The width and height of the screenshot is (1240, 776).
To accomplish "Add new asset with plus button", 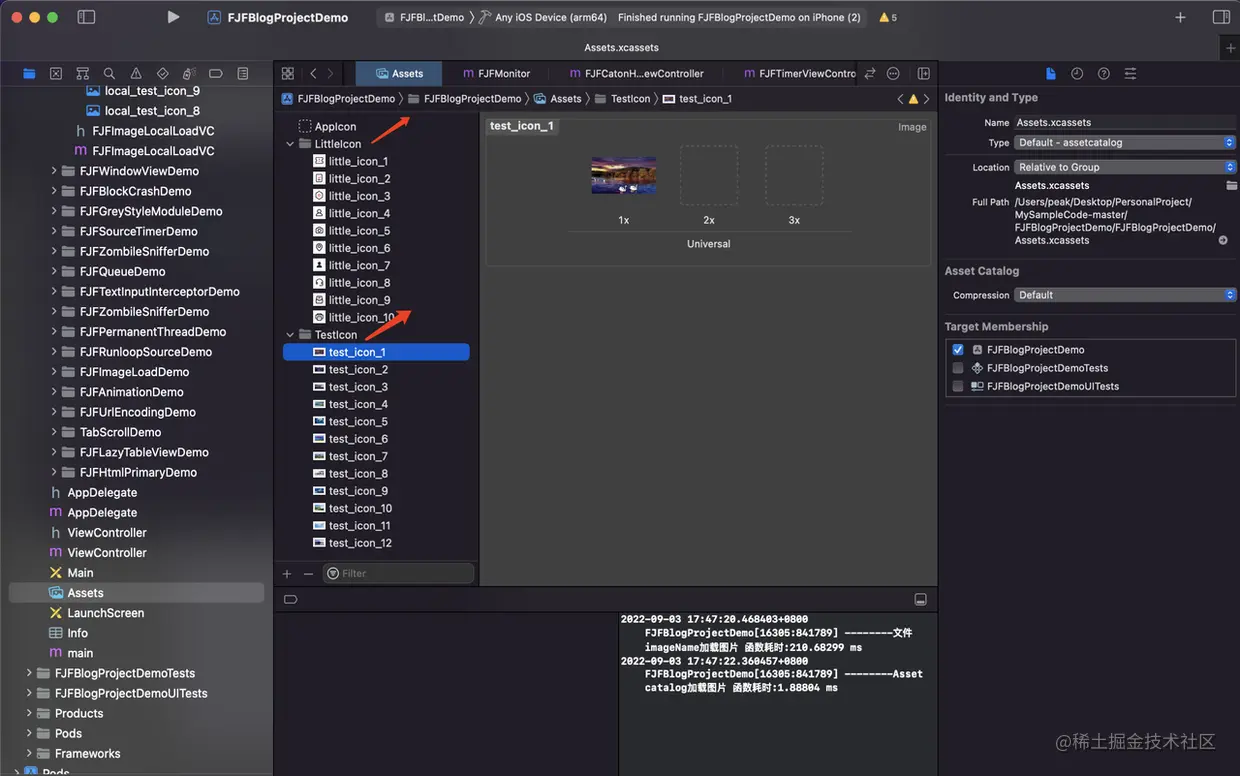I will coord(287,573).
